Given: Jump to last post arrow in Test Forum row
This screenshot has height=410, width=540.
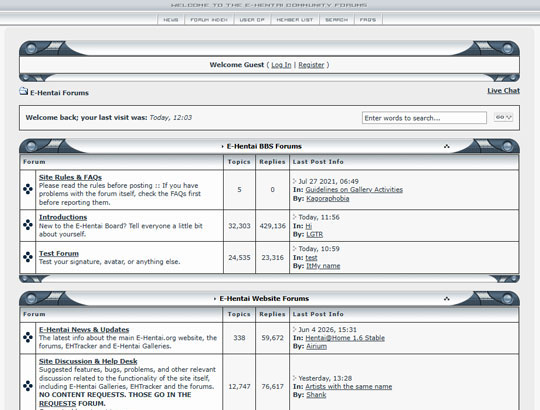Looking at the screenshot, I should [x=294, y=249].
